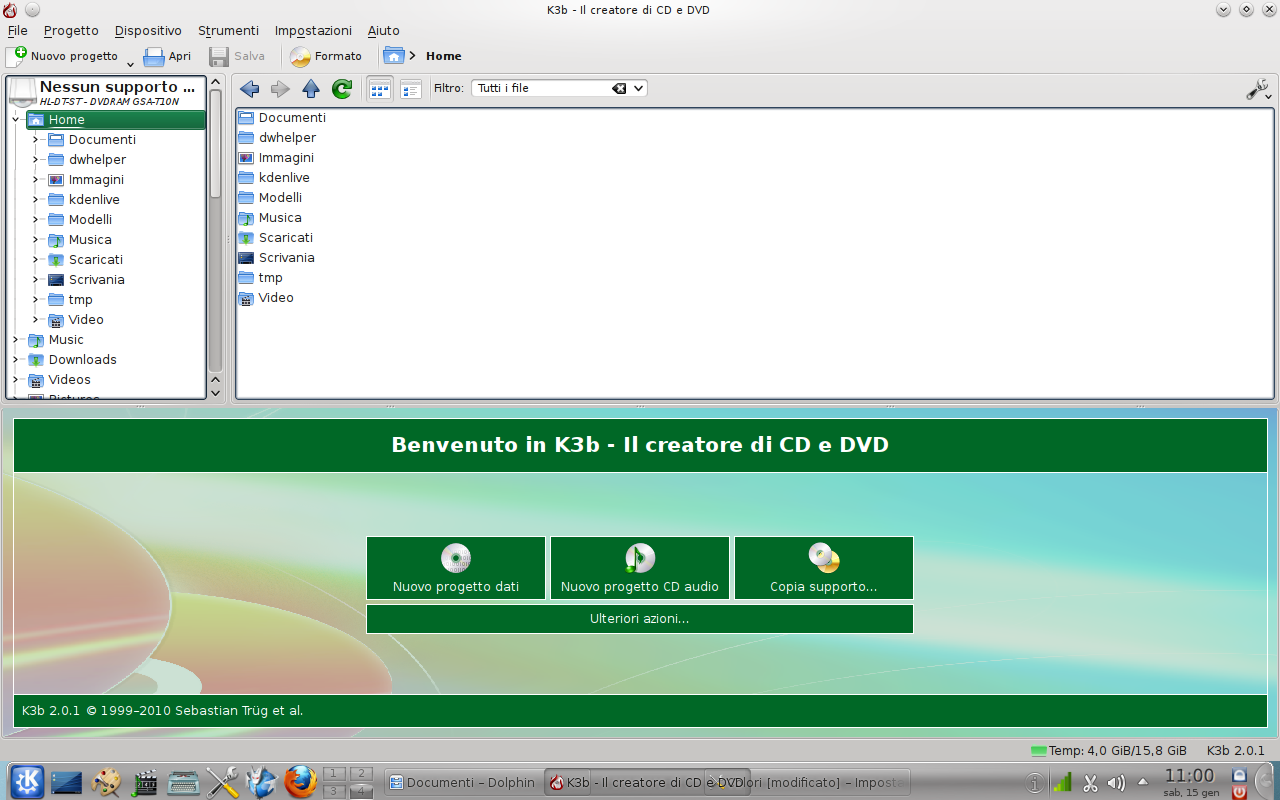This screenshot has height=800, width=1280.
Task: Open the volume control in the tray
Action: point(1117,782)
